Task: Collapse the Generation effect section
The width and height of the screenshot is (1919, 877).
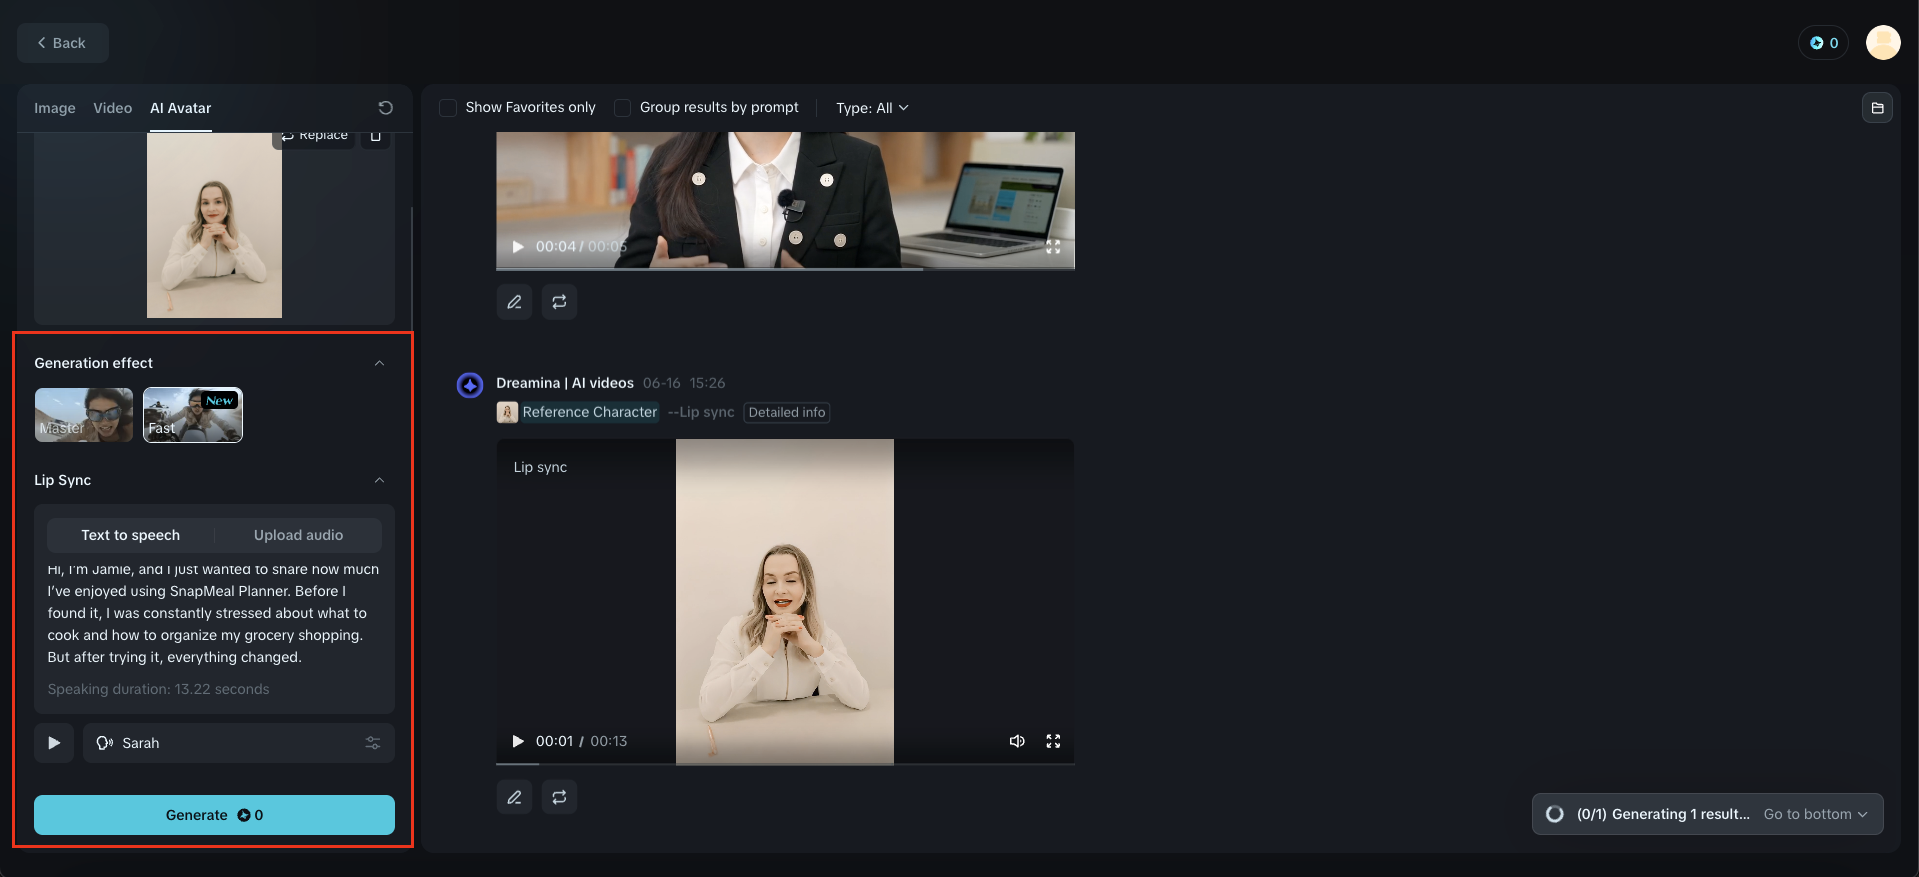Action: 379,363
